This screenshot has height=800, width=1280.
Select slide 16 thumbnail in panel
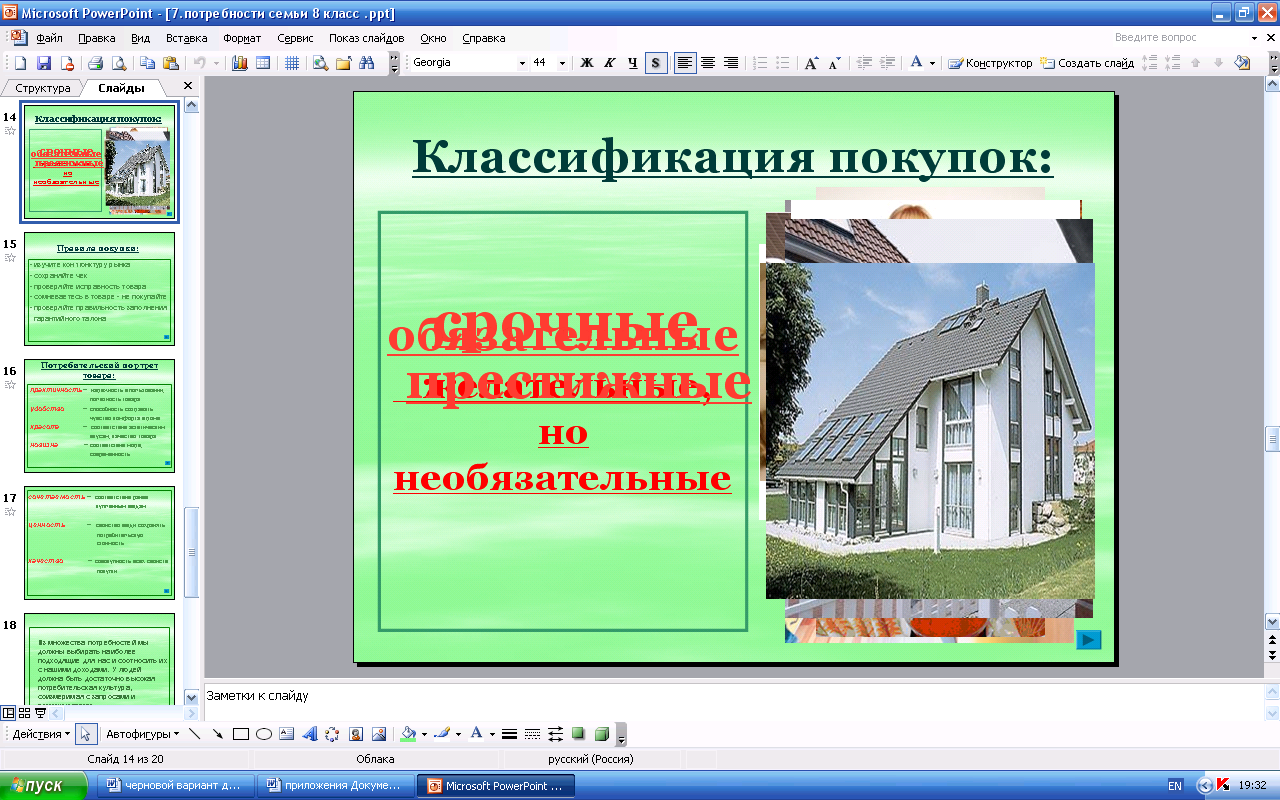pyautogui.click(x=100, y=415)
